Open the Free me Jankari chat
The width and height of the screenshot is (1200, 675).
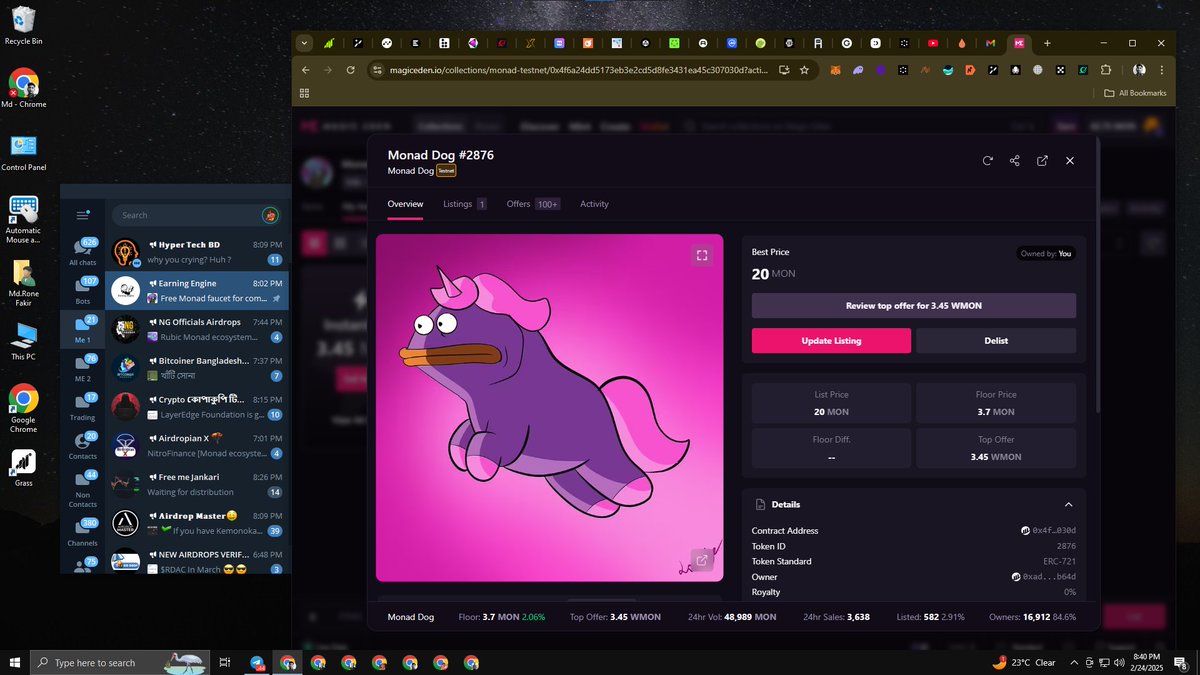tap(197, 485)
